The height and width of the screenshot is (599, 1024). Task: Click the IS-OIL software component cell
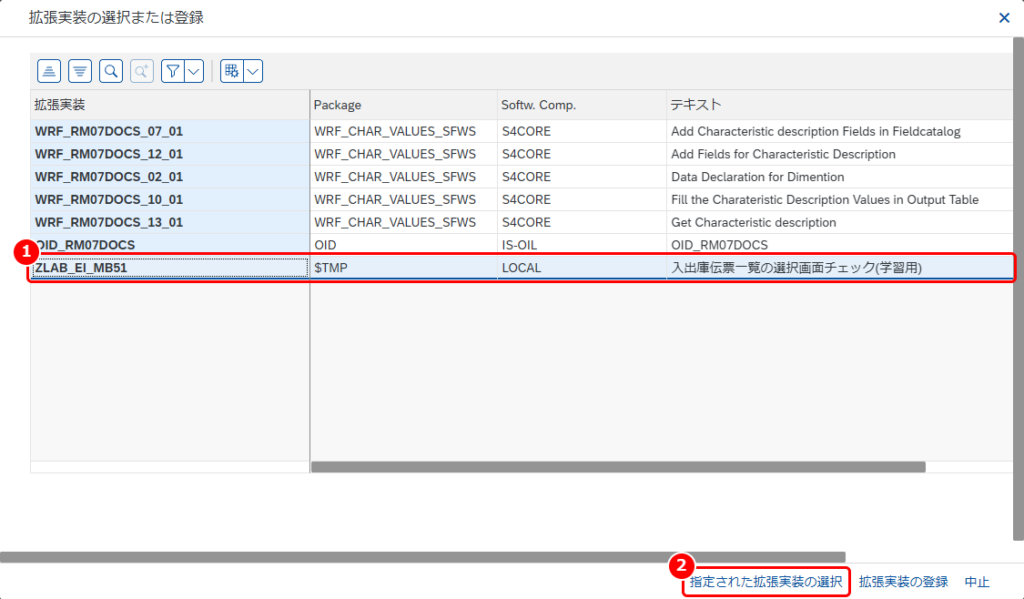click(x=582, y=245)
